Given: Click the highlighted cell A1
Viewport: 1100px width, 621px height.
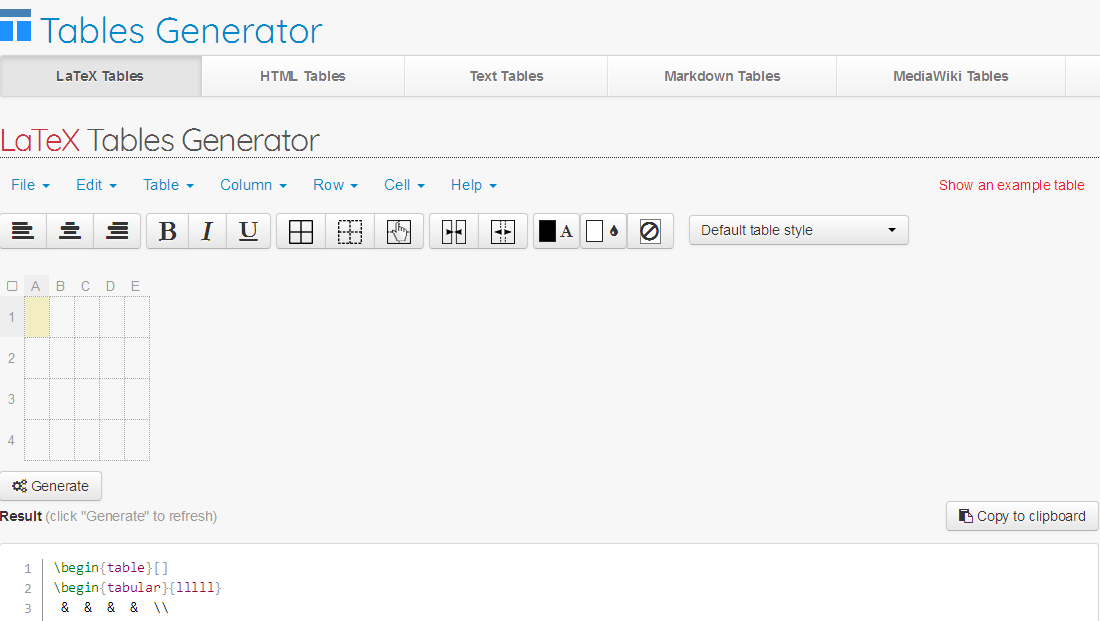Looking at the screenshot, I should [36, 317].
